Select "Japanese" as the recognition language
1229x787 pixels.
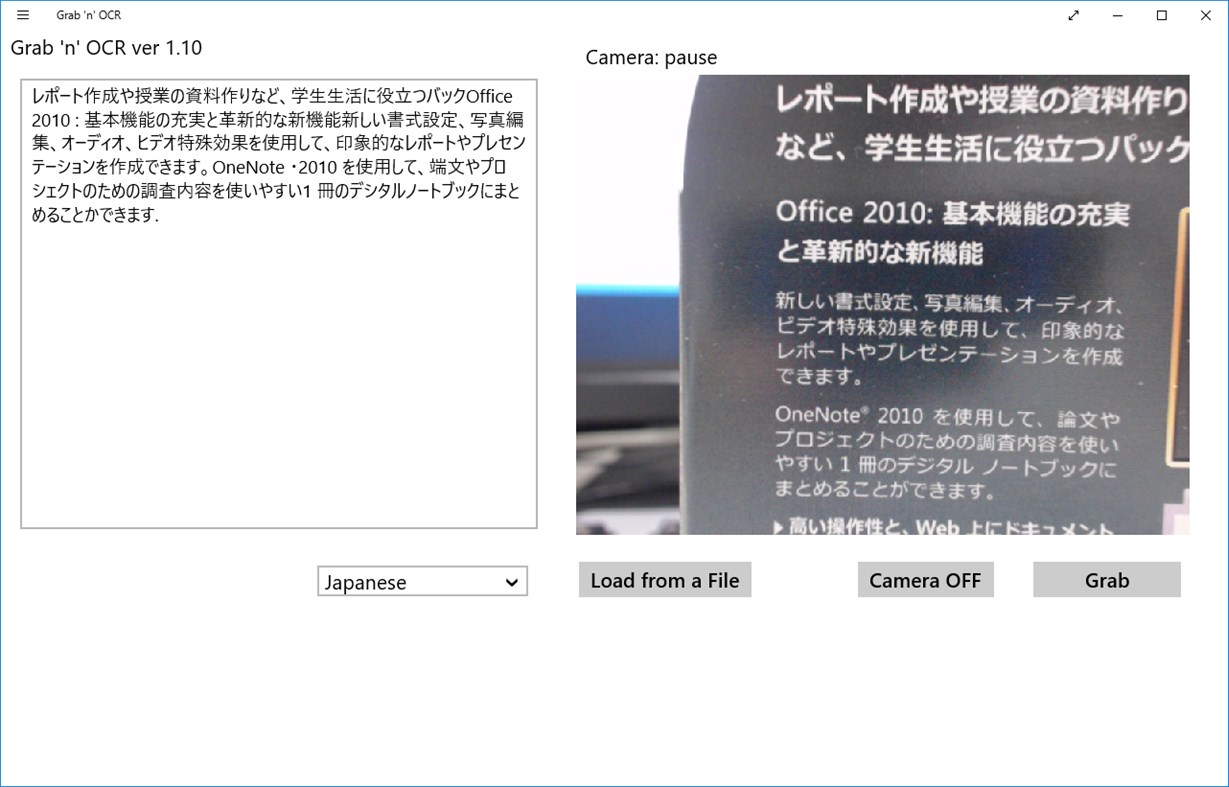(420, 581)
